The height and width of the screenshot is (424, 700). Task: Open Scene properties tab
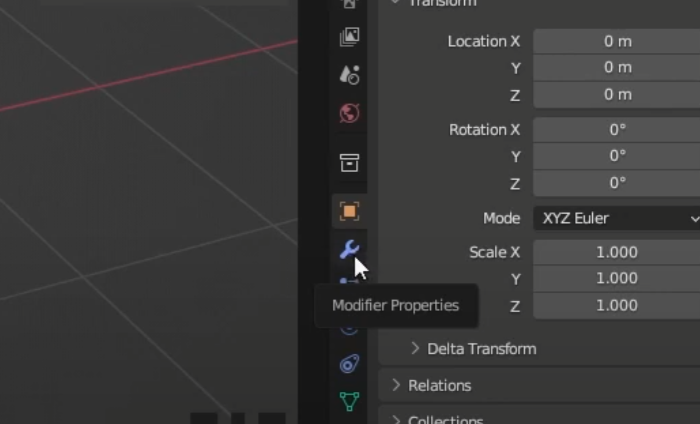(x=350, y=75)
